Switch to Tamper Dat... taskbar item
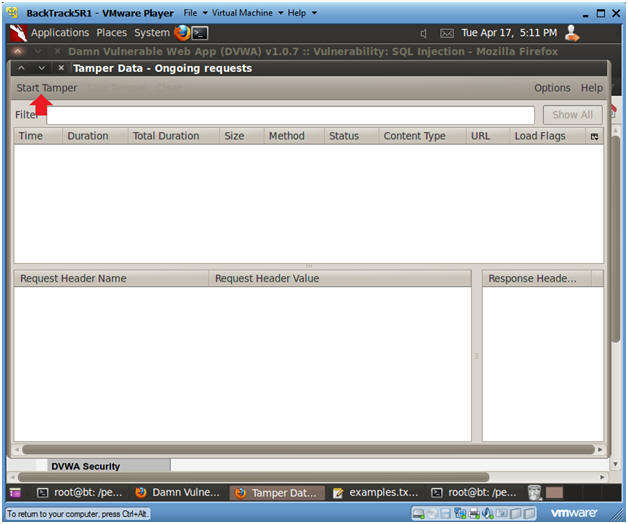 (x=278, y=493)
